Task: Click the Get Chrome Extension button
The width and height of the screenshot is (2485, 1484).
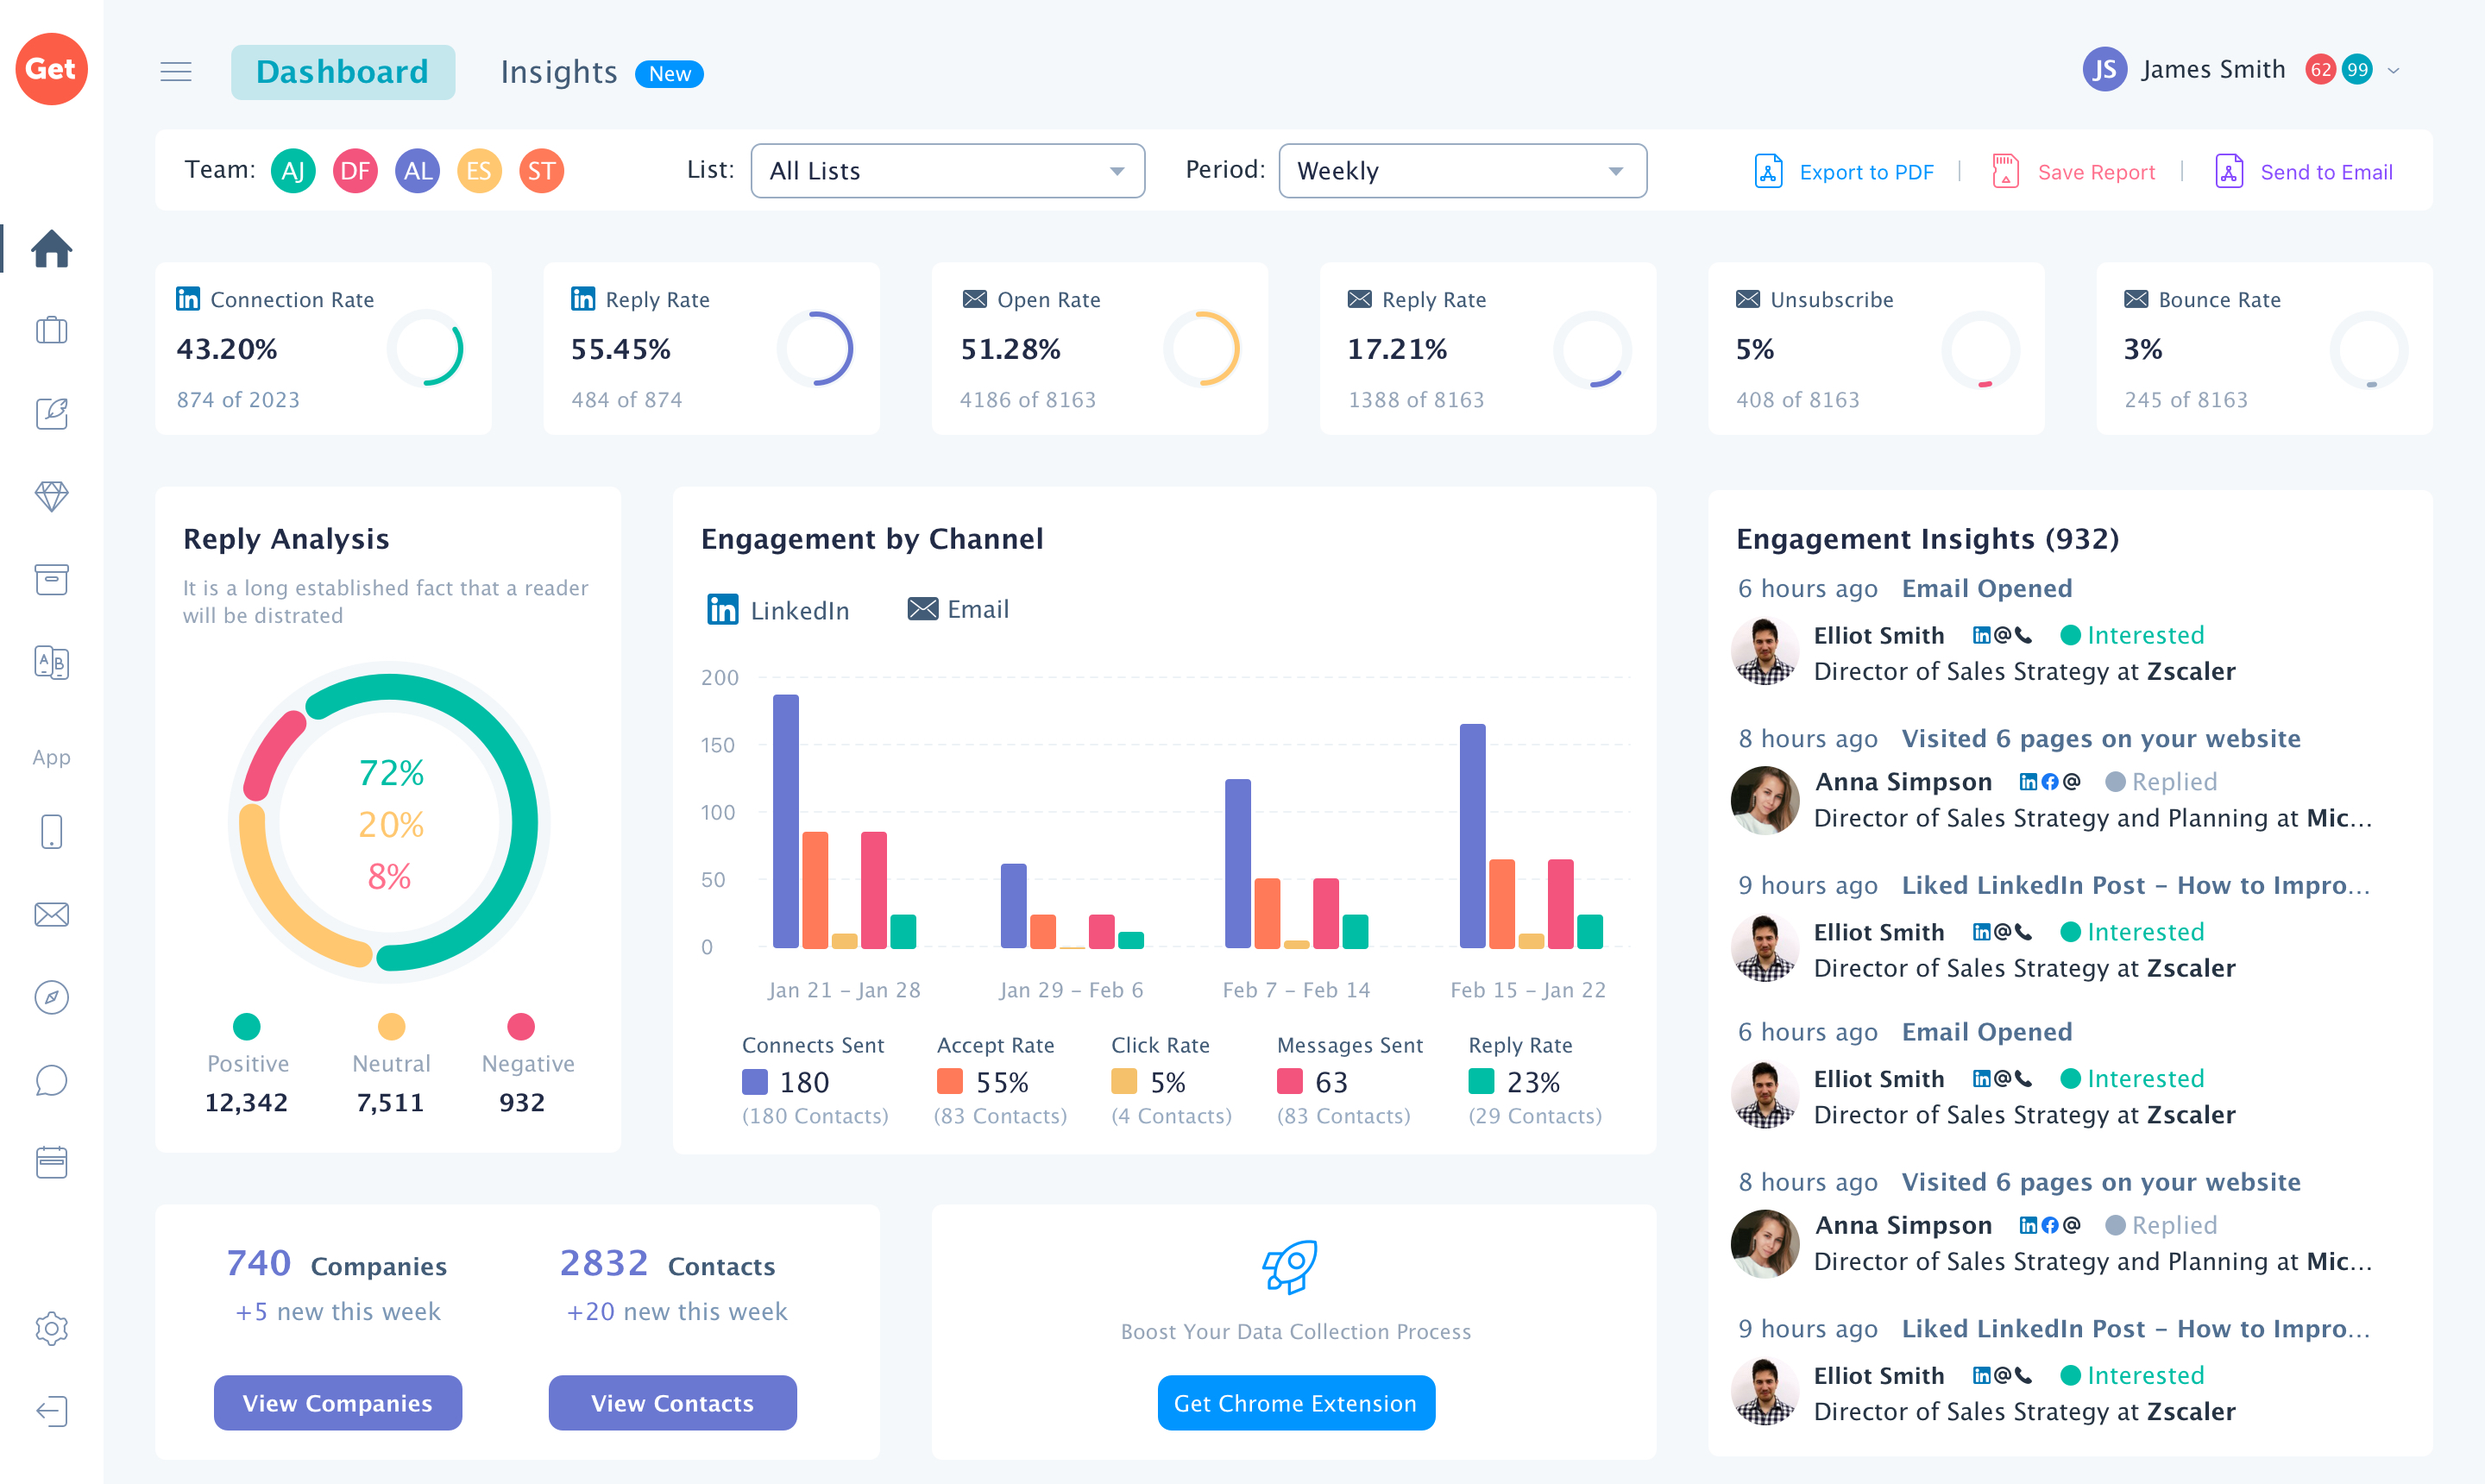Action: [x=1296, y=1403]
